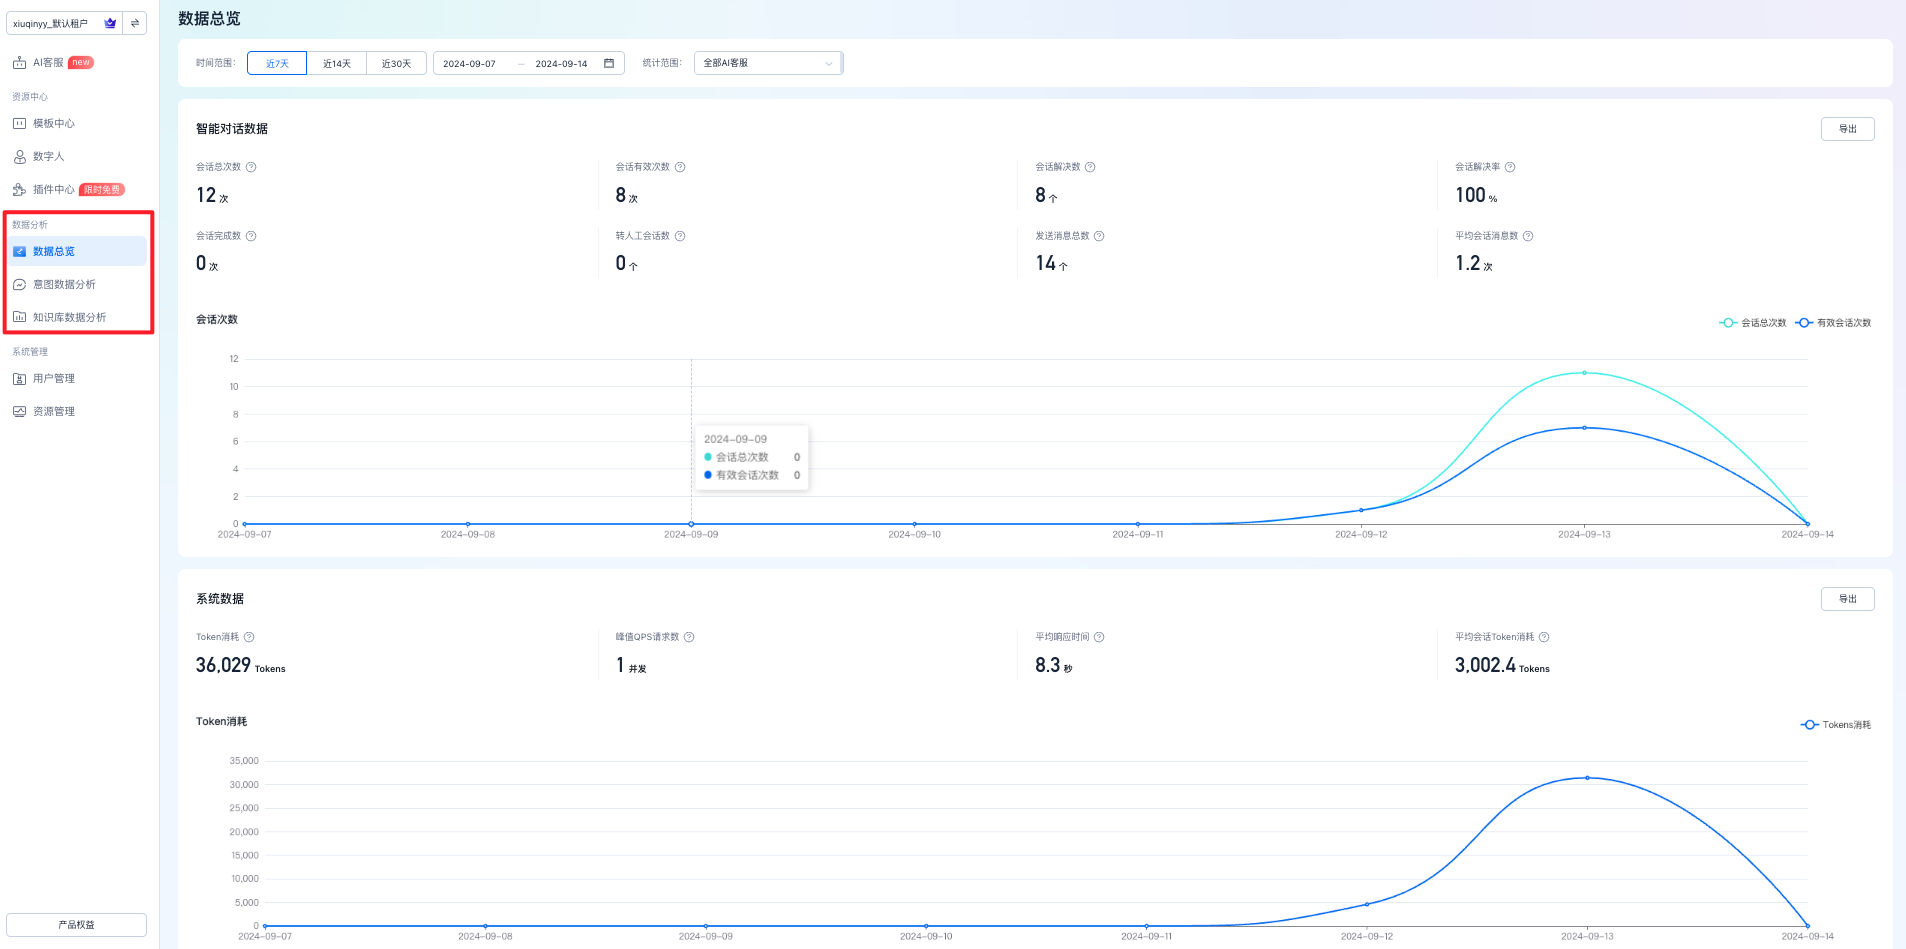Open 数字人 in the sidebar

pyautogui.click(x=48, y=157)
